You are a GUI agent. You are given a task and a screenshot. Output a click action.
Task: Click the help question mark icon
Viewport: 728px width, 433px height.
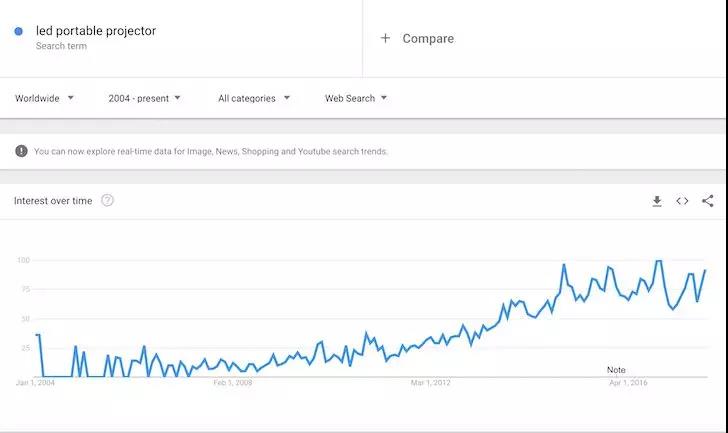pos(107,200)
